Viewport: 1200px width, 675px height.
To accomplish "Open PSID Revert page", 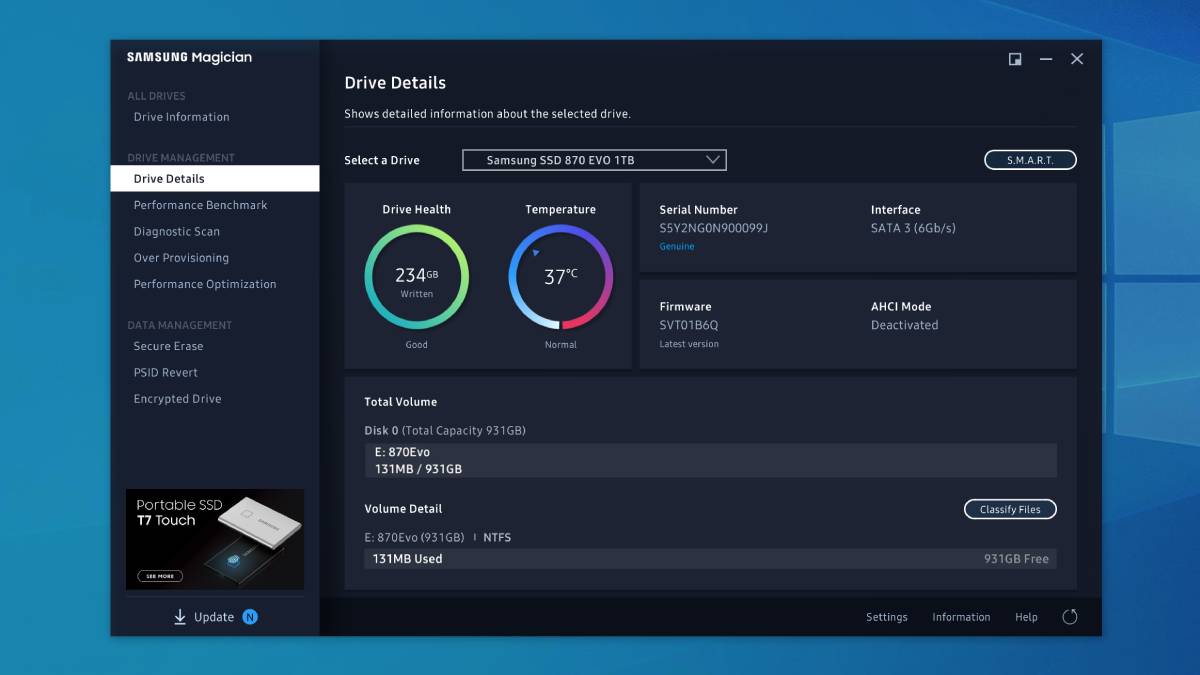I will (165, 372).
